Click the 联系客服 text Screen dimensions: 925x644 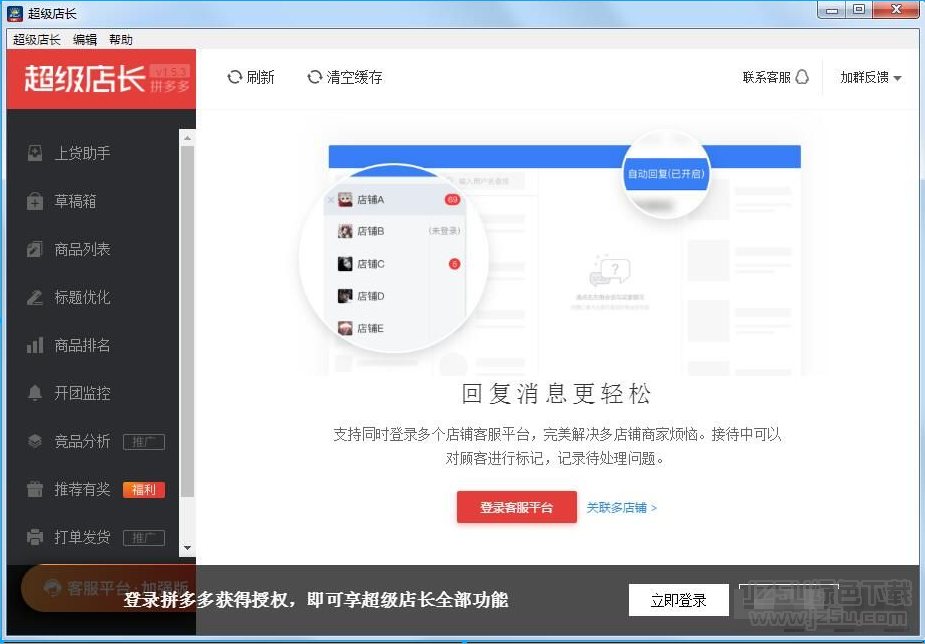[766, 77]
